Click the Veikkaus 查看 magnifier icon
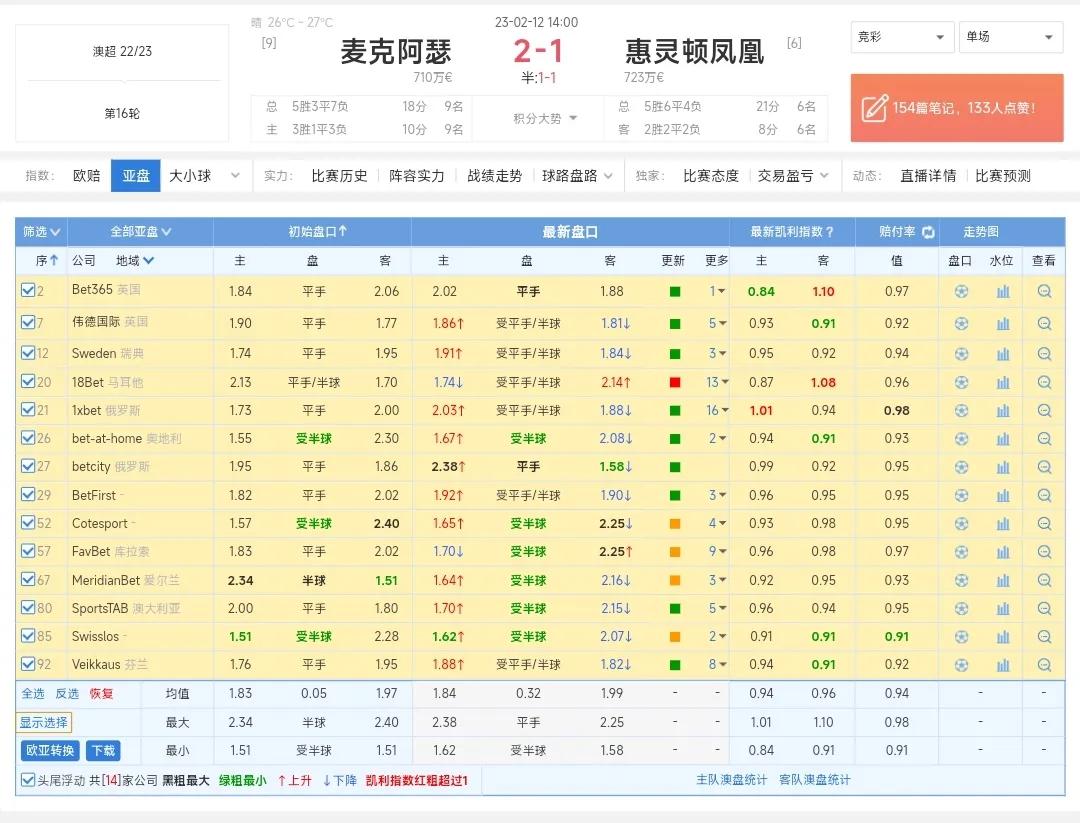Screen dimensions: 1080x823 click(x=1045, y=664)
